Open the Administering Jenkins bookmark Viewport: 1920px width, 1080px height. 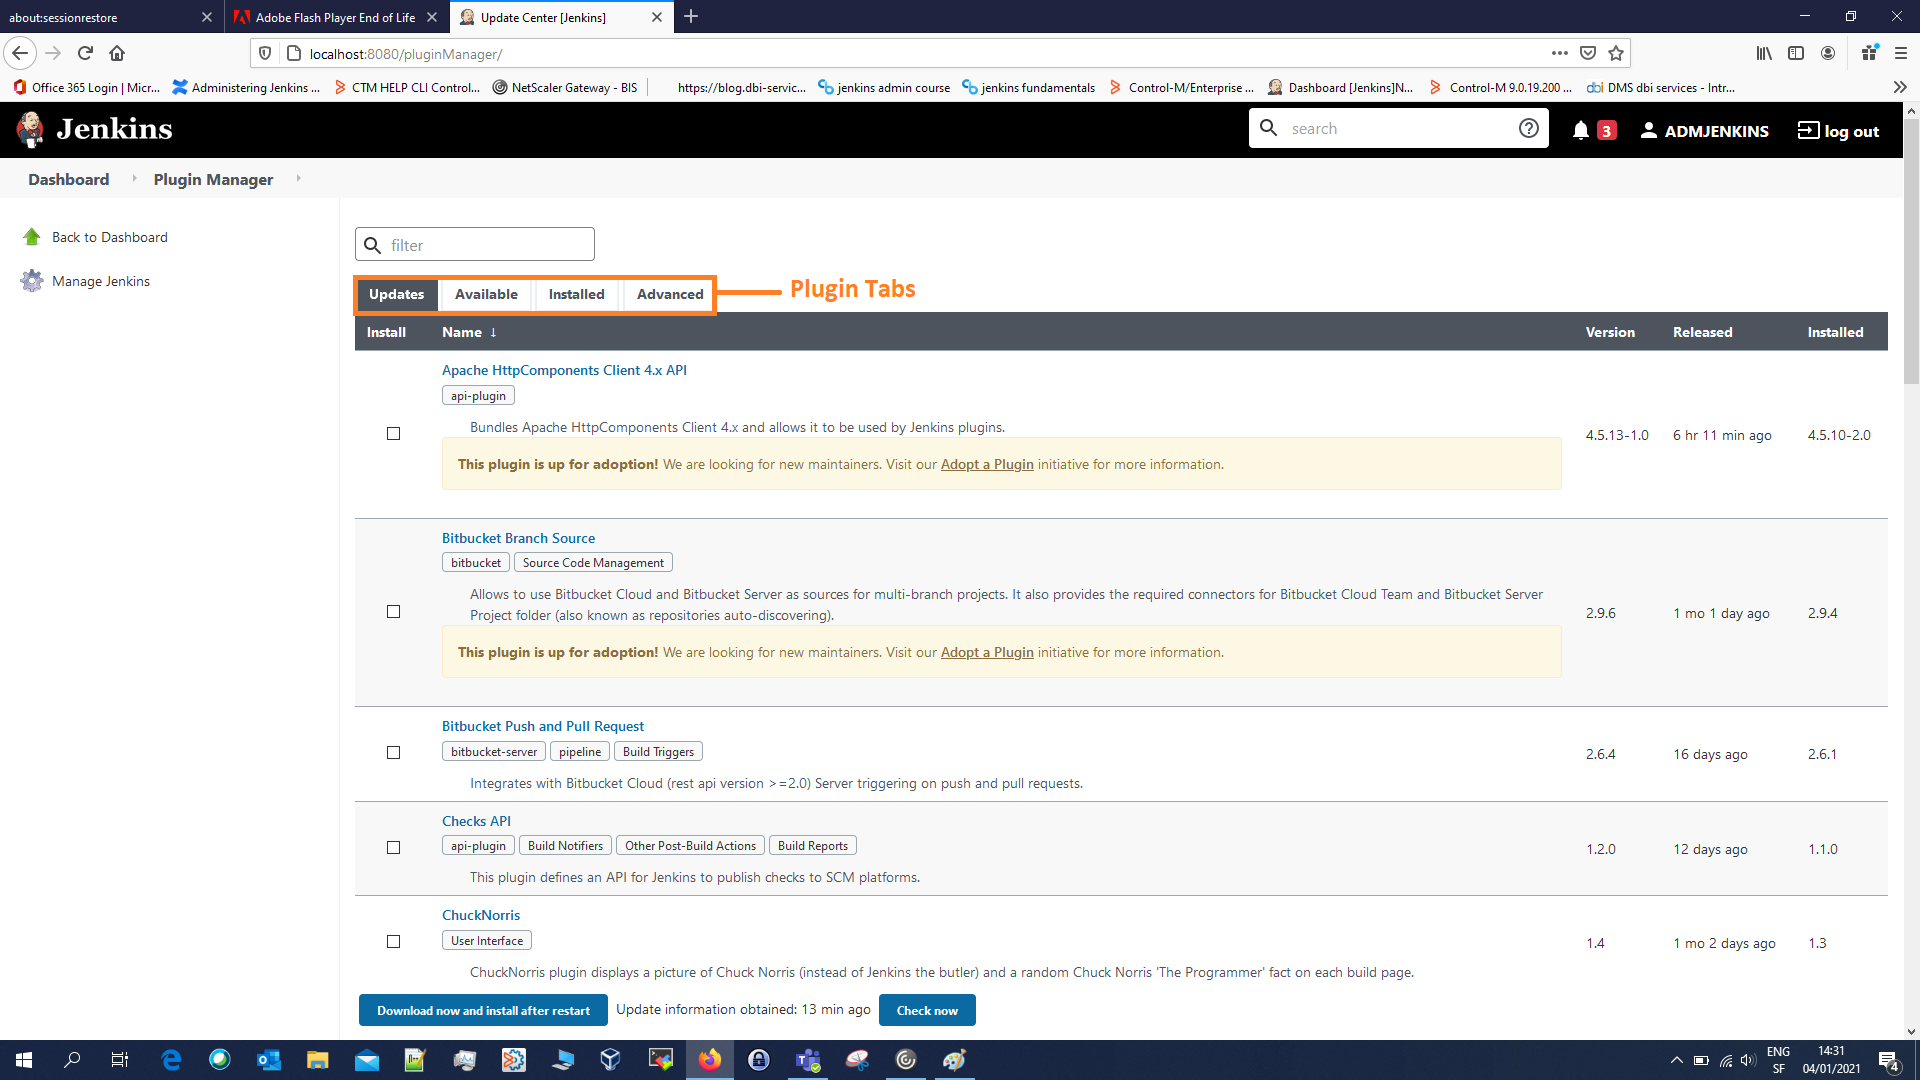pos(246,87)
